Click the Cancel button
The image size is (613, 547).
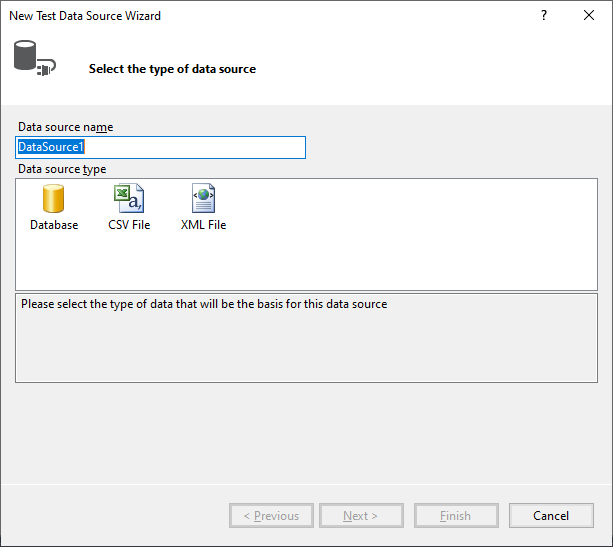[x=551, y=516]
